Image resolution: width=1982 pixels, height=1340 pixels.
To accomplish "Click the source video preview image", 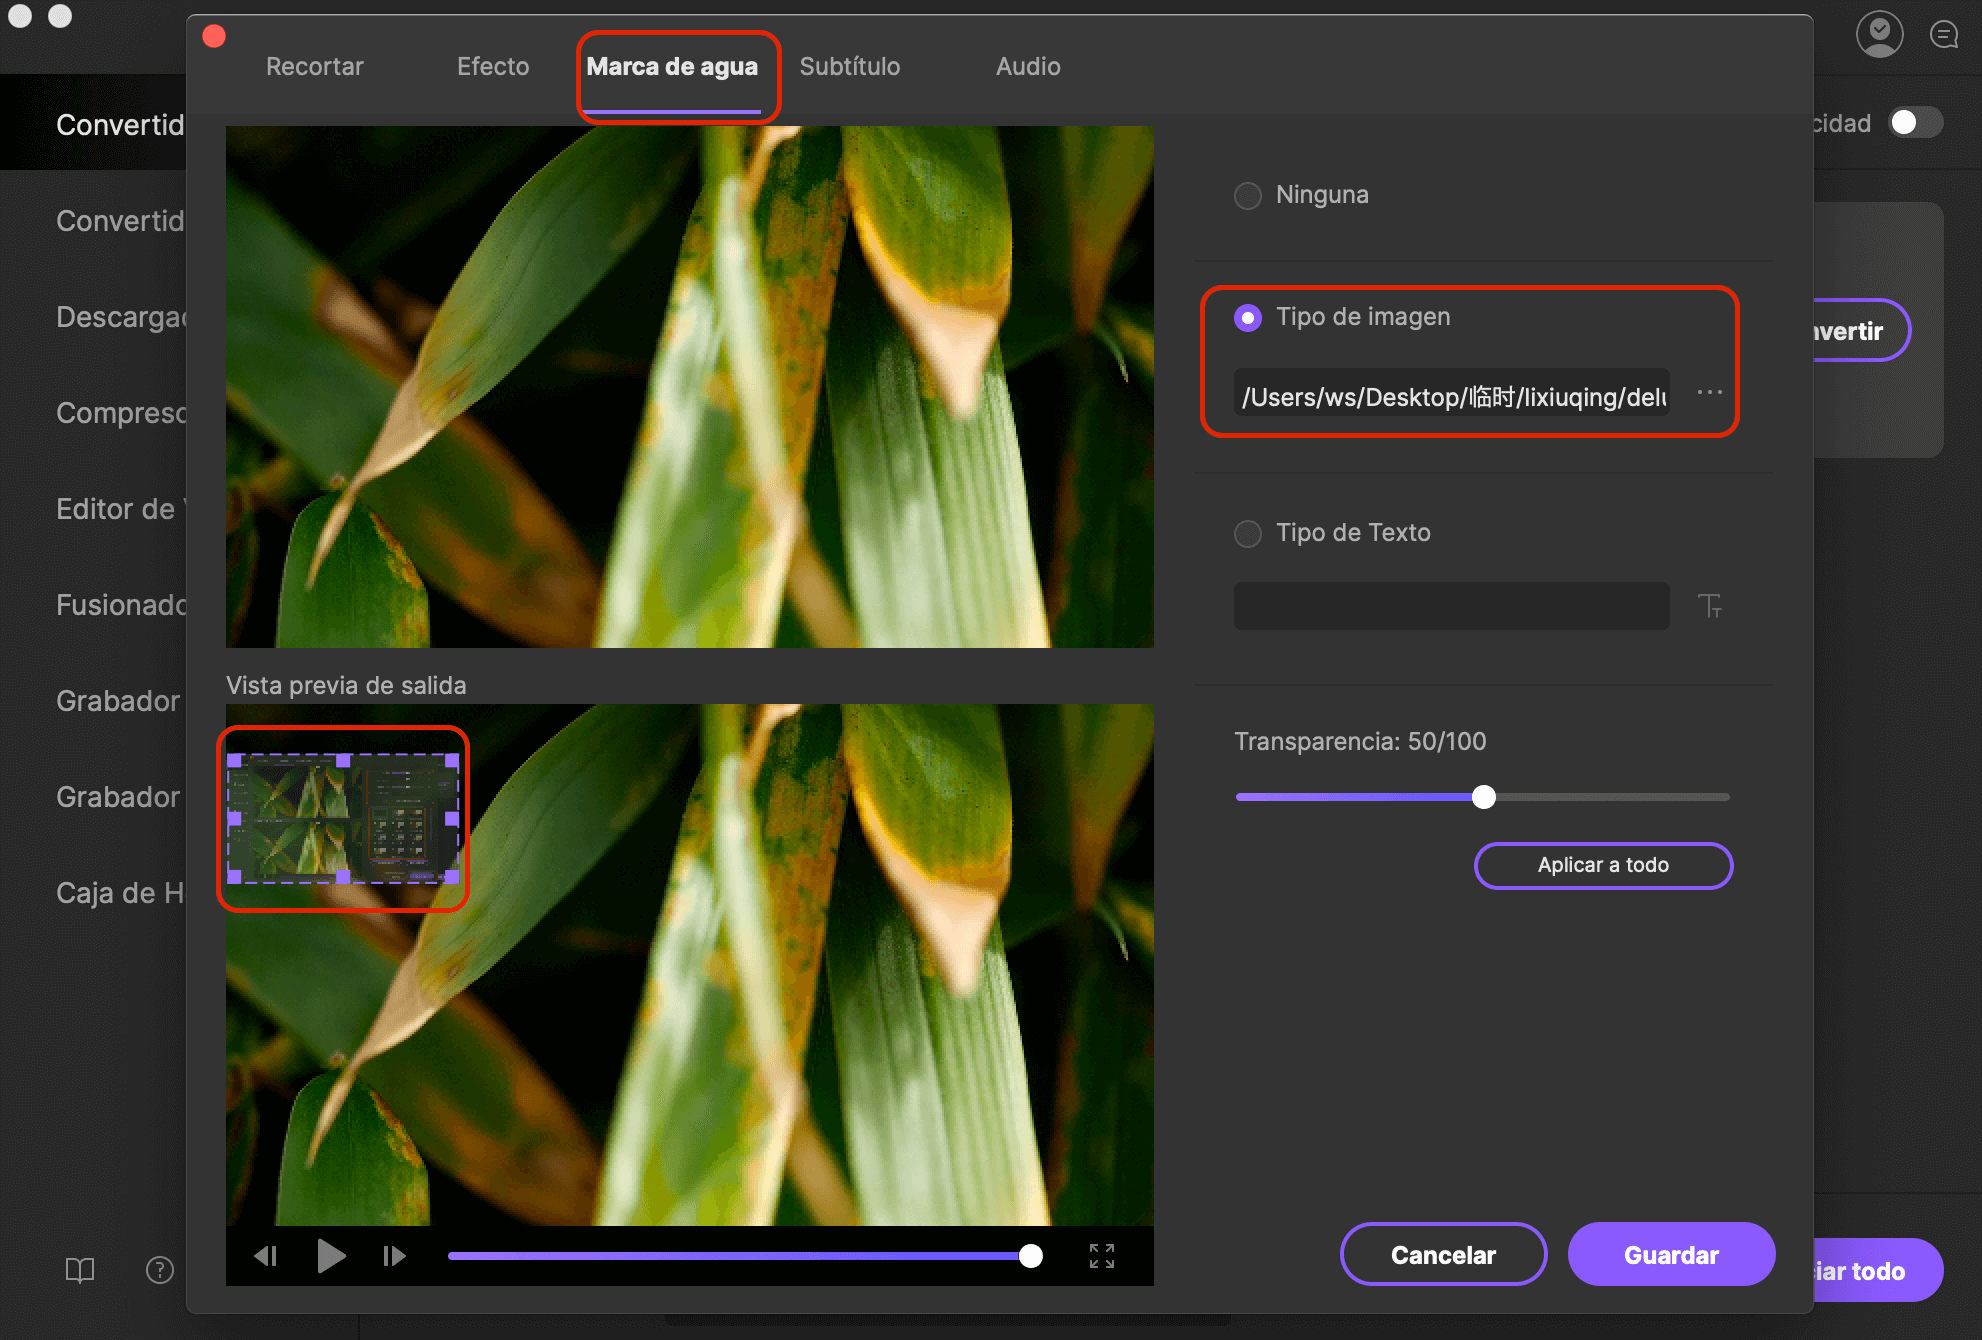I will point(689,387).
